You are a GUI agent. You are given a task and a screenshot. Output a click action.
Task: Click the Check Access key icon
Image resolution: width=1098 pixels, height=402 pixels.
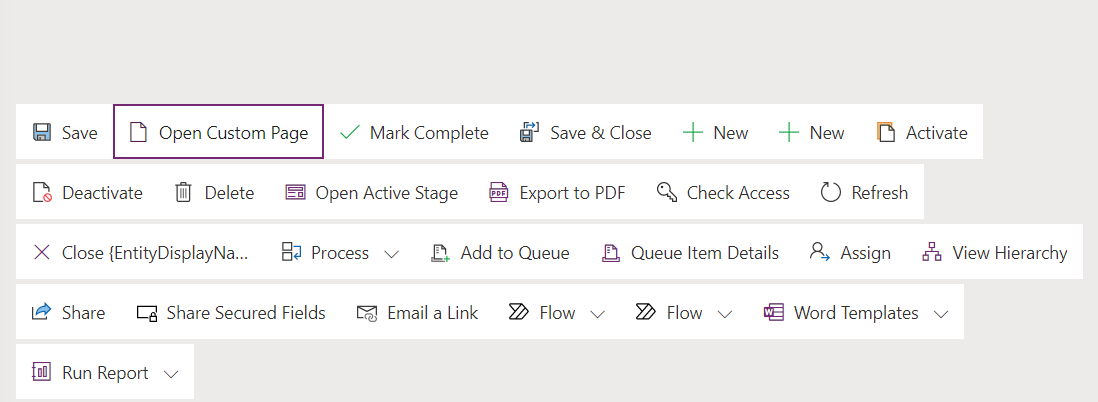pos(667,193)
